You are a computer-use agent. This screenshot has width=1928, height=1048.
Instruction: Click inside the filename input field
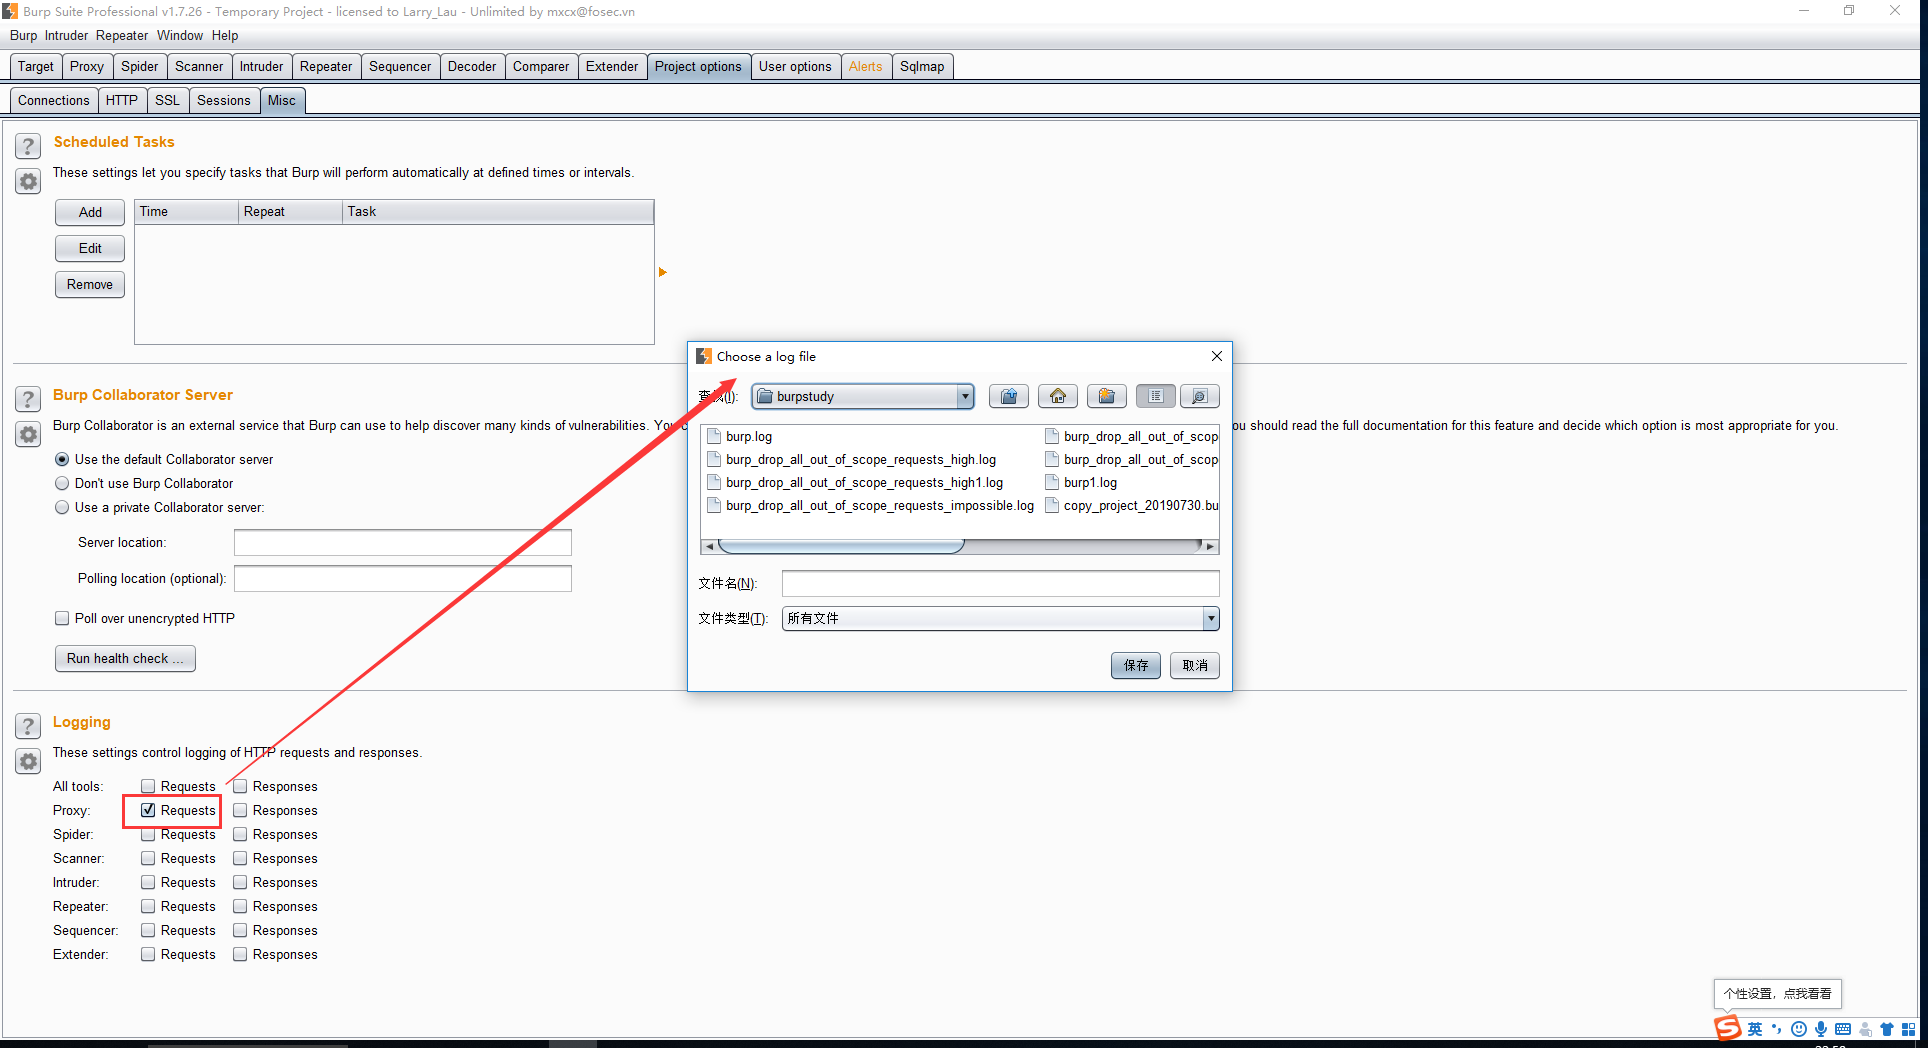(998, 583)
